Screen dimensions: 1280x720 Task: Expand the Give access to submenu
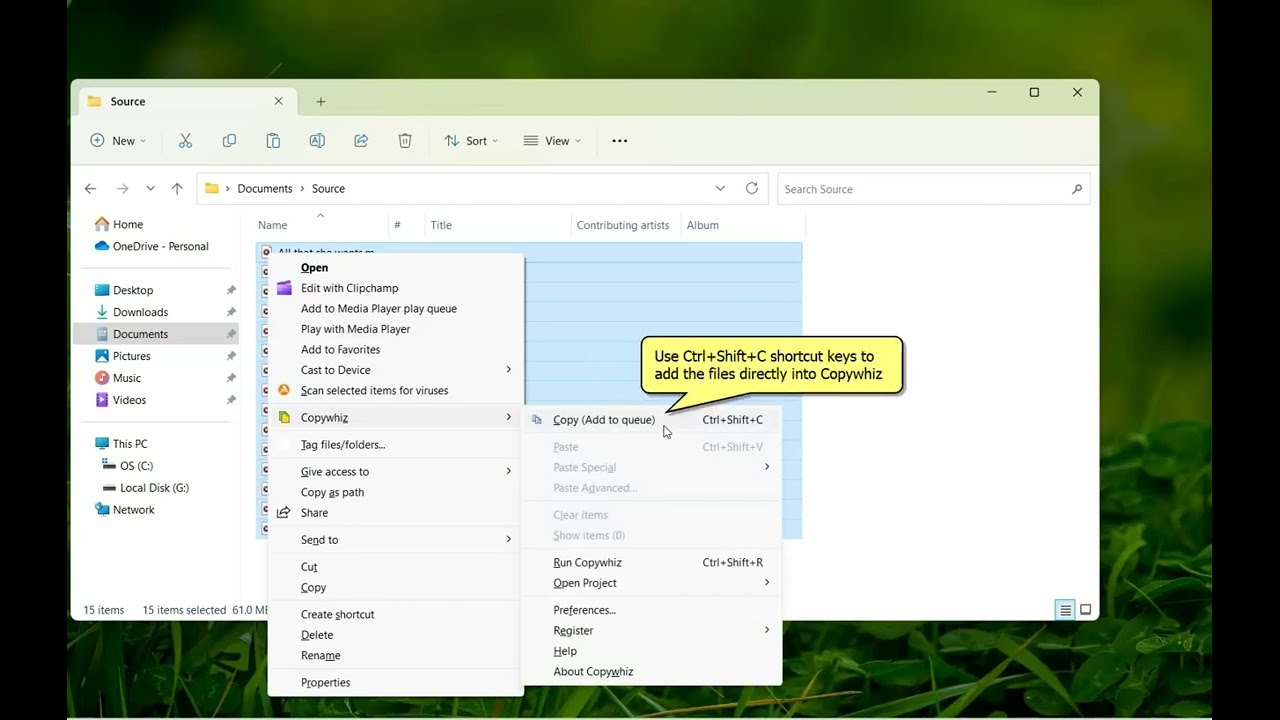pyautogui.click(x=508, y=472)
